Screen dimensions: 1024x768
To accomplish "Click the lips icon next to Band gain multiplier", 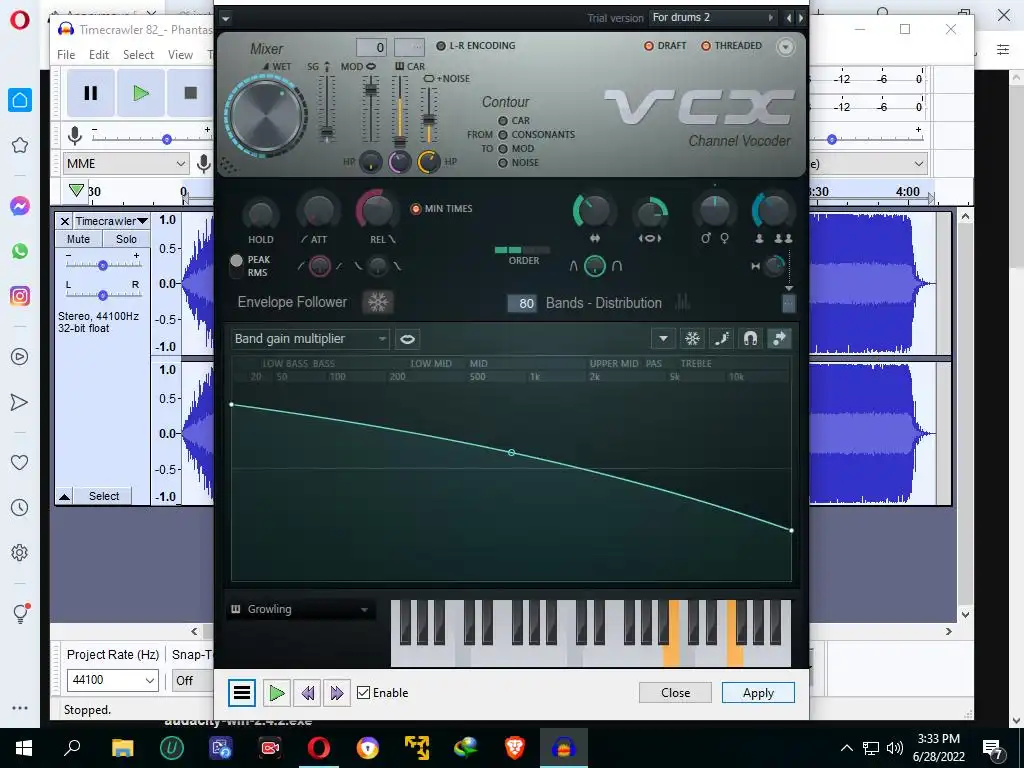I will (x=407, y=339).
